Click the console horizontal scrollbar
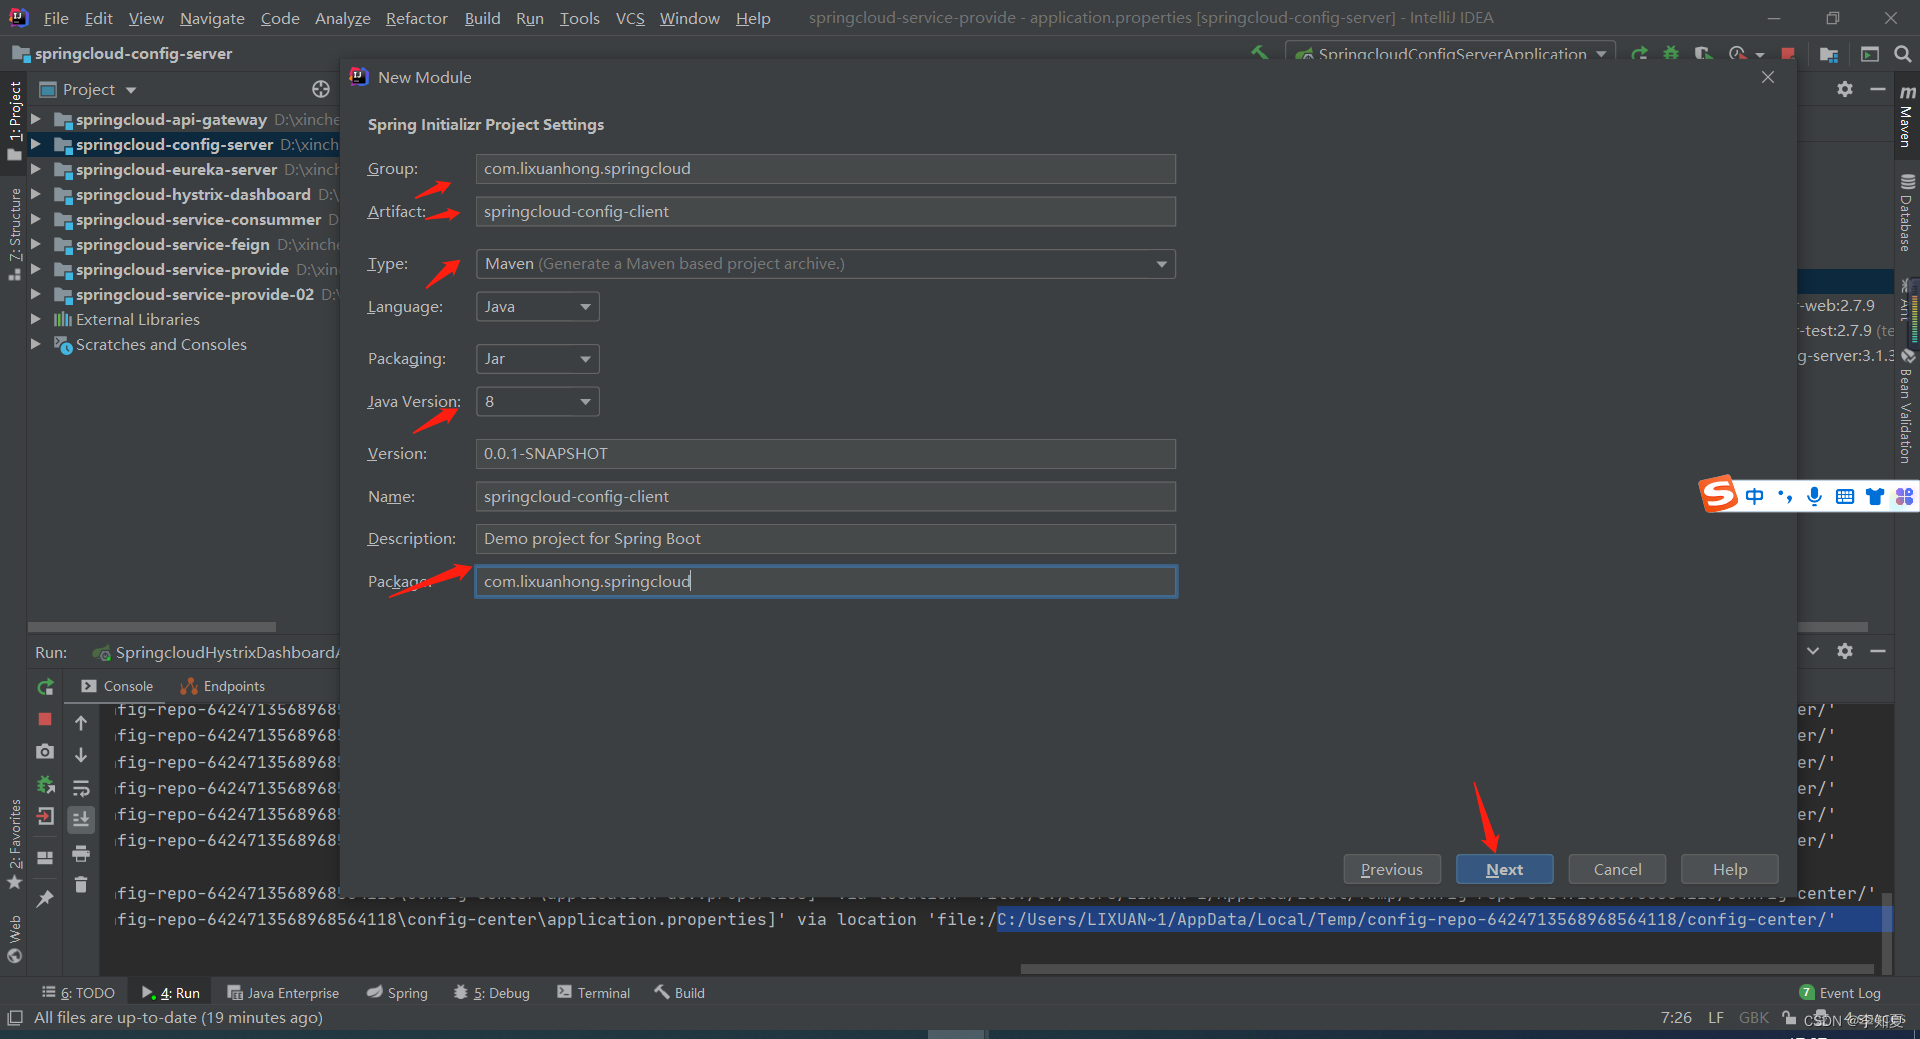 1446,968
